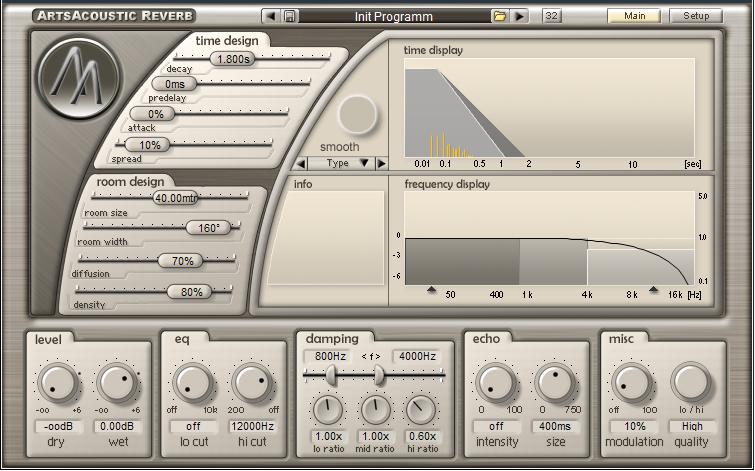The height and width of the screenshot is (471, 755).
Task: Open the Type dropdown menu
Action: point(340,163)
